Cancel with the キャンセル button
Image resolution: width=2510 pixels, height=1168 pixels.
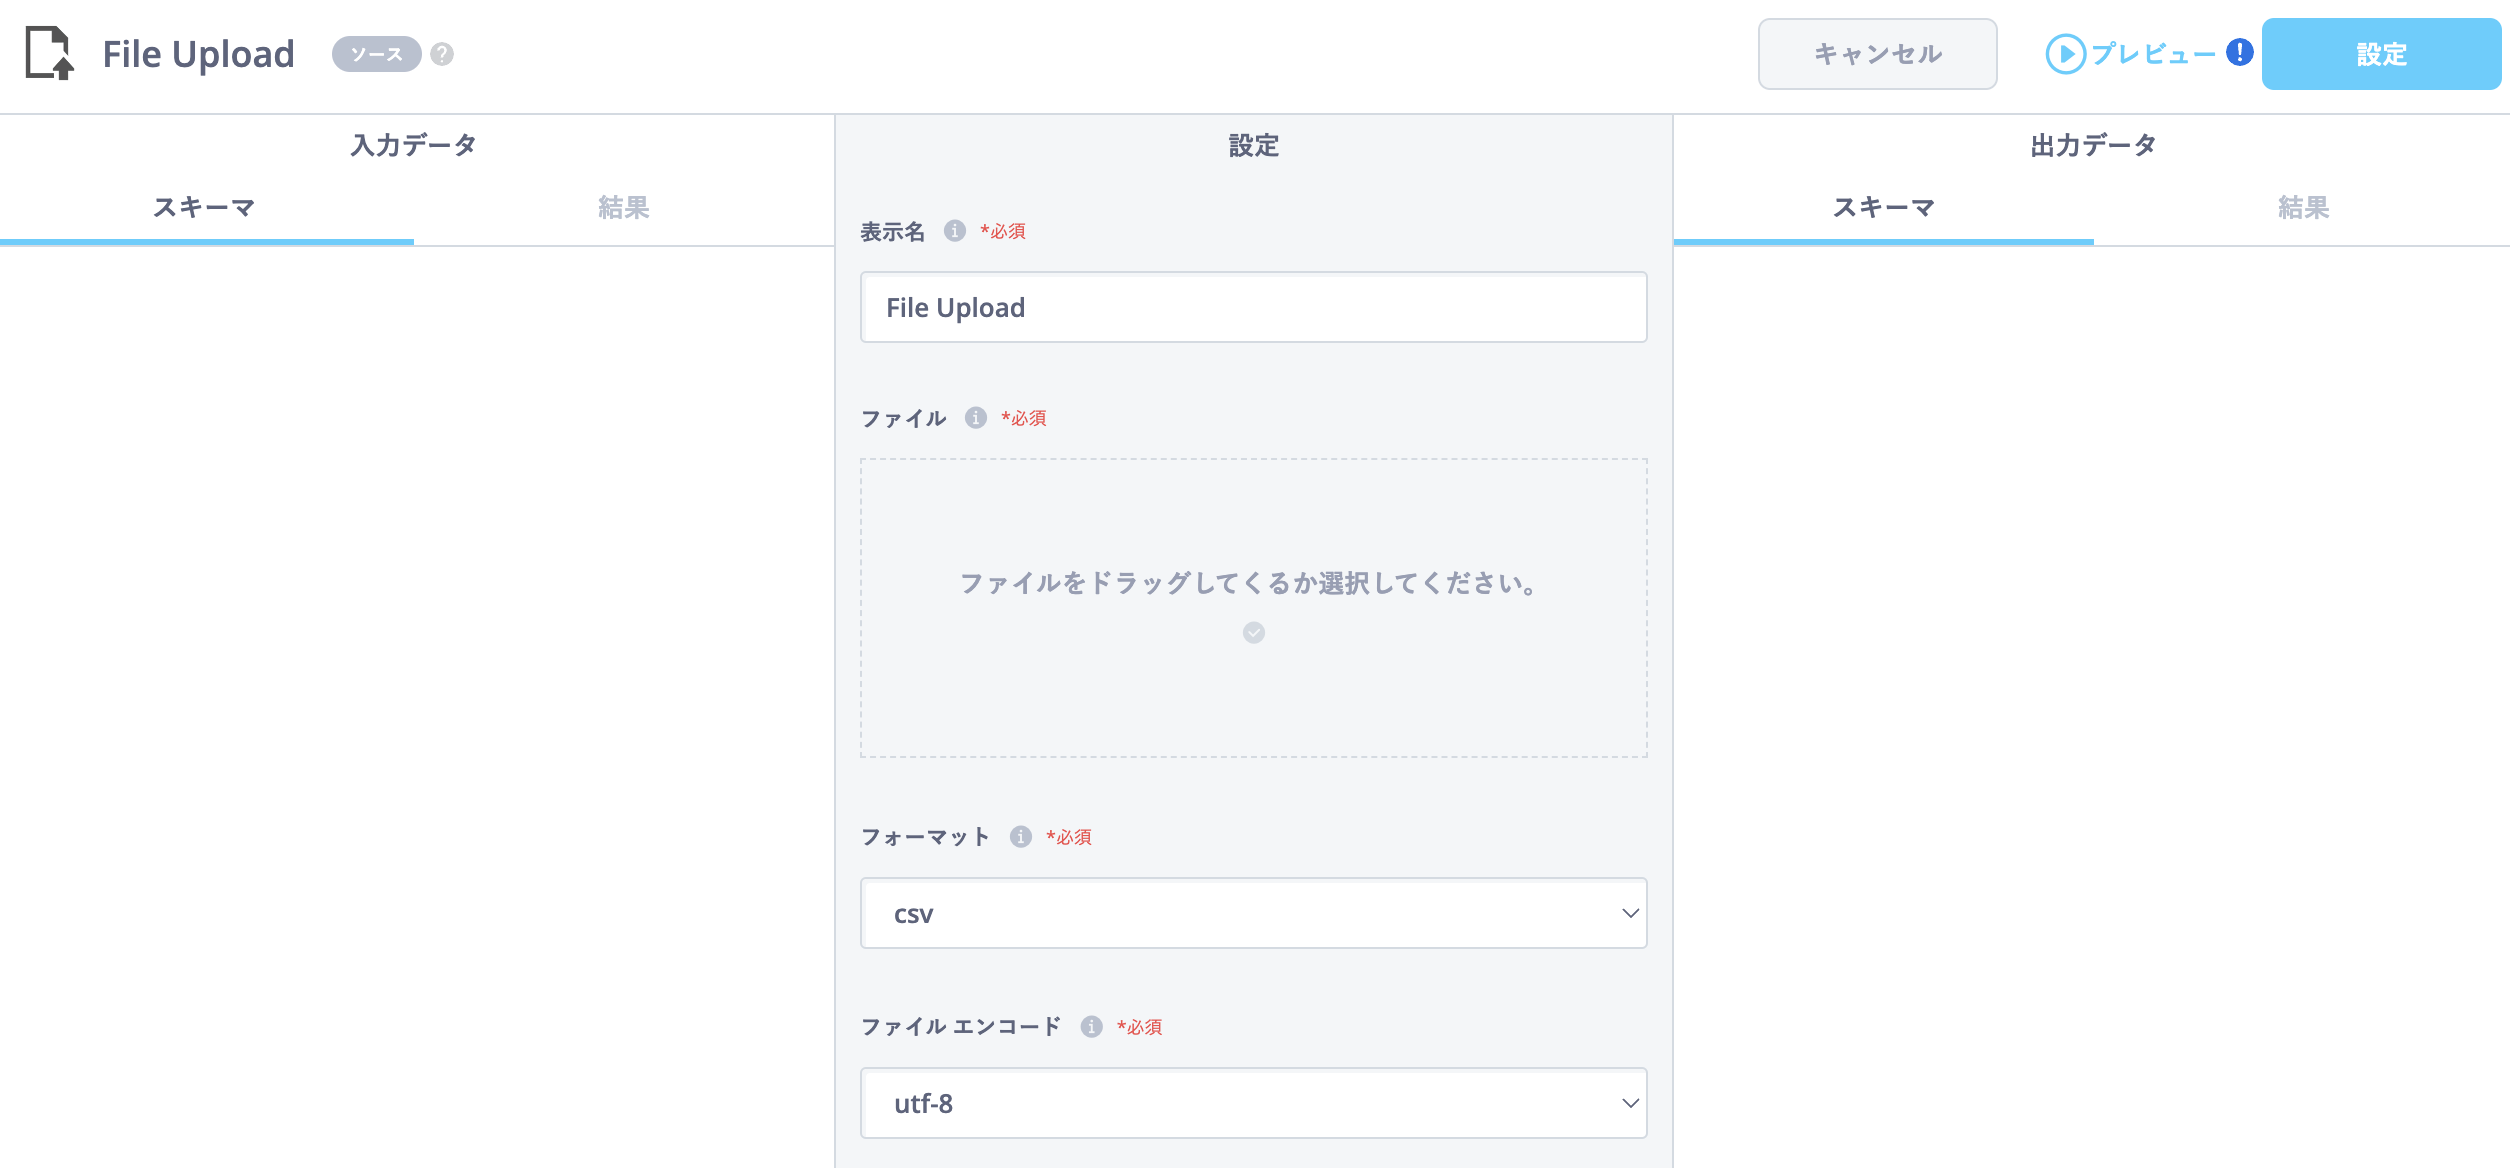click(1878, 54)
